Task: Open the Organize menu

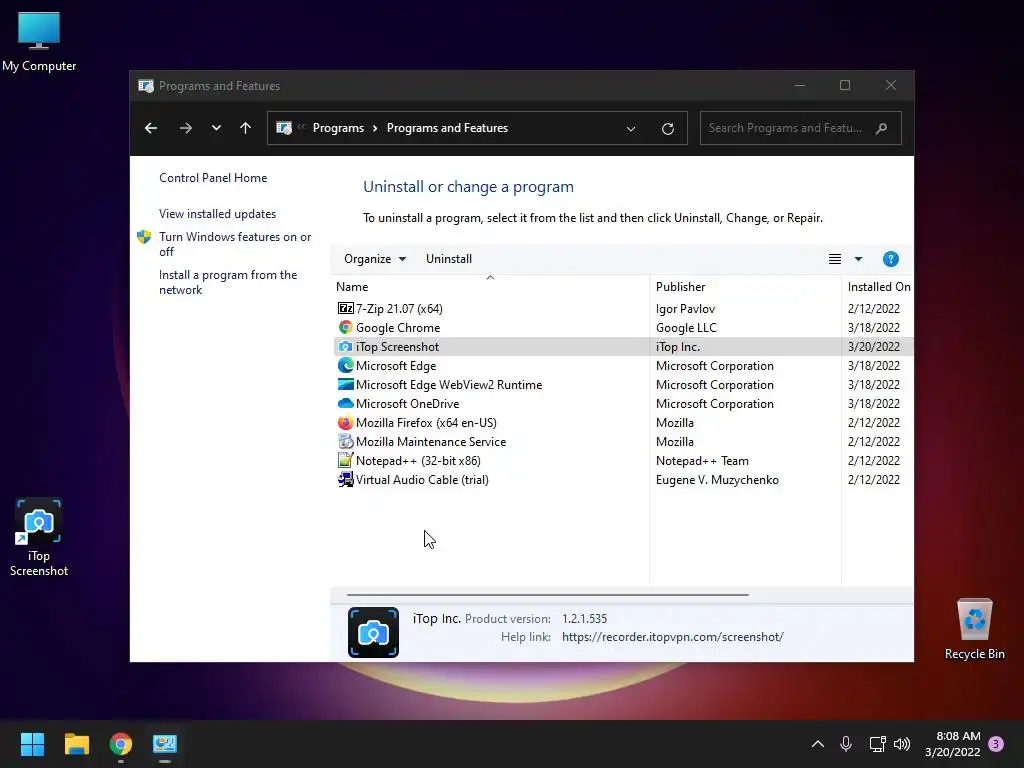Action: (x=375, y=259)
